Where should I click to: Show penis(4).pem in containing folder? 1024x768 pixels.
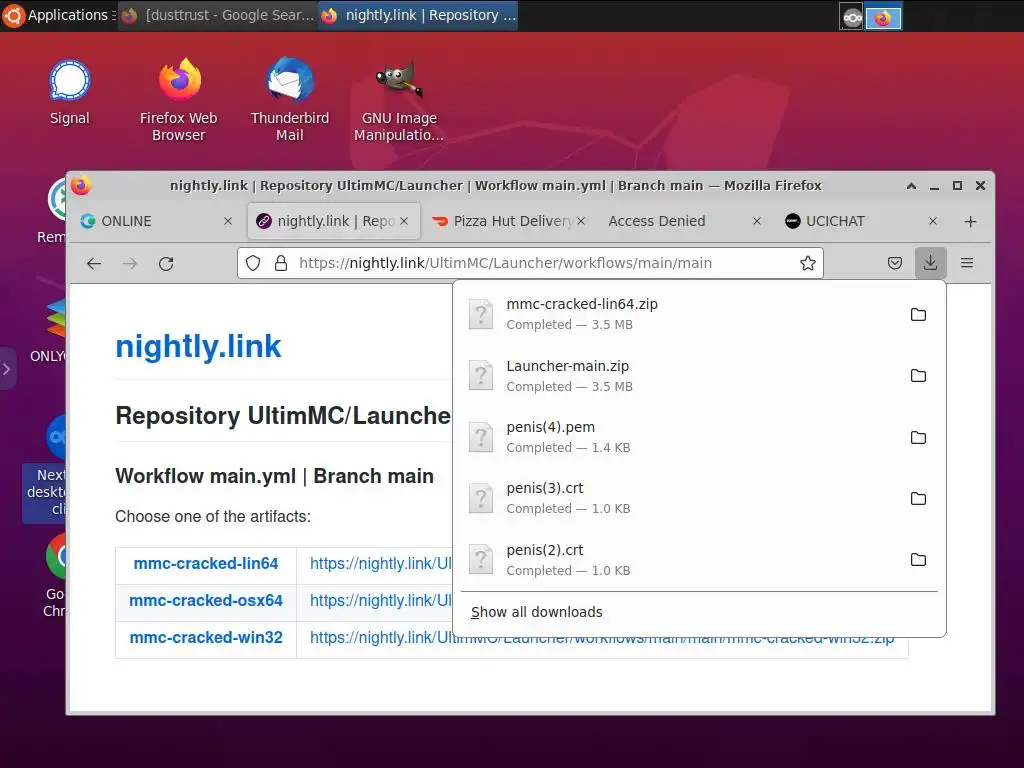[918, 437]
